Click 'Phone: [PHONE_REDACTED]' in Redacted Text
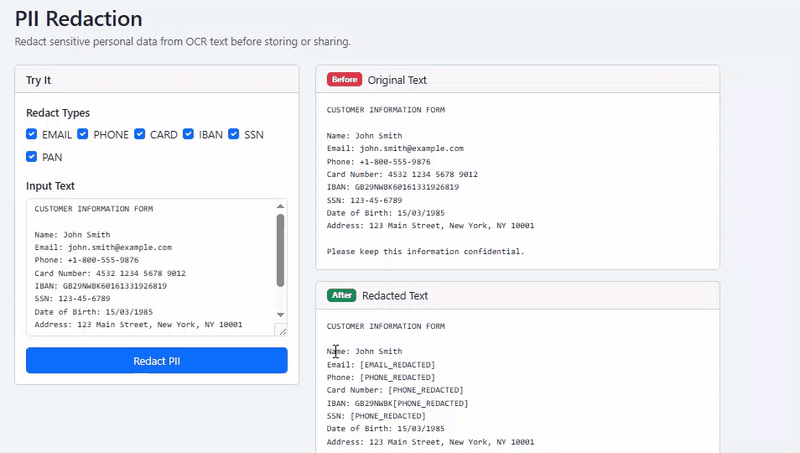 pos(381,378)
